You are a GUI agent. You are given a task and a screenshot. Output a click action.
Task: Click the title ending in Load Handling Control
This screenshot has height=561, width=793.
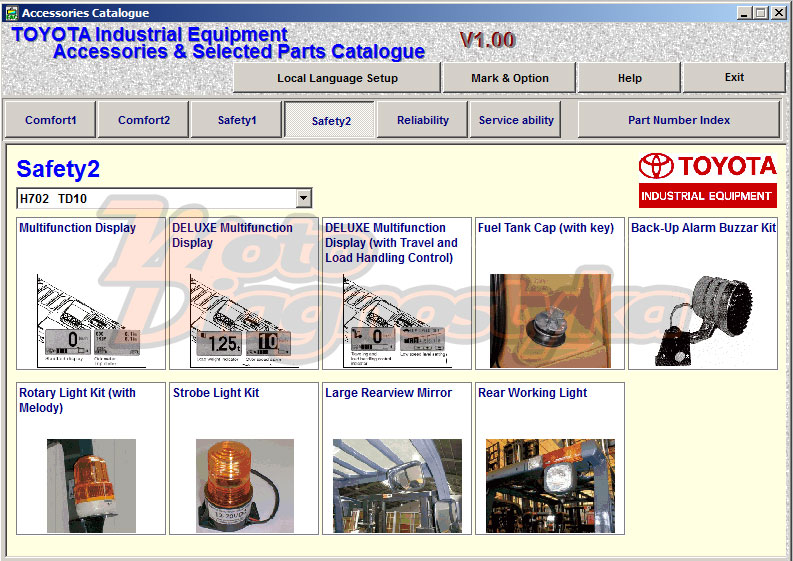click(391, 243)
